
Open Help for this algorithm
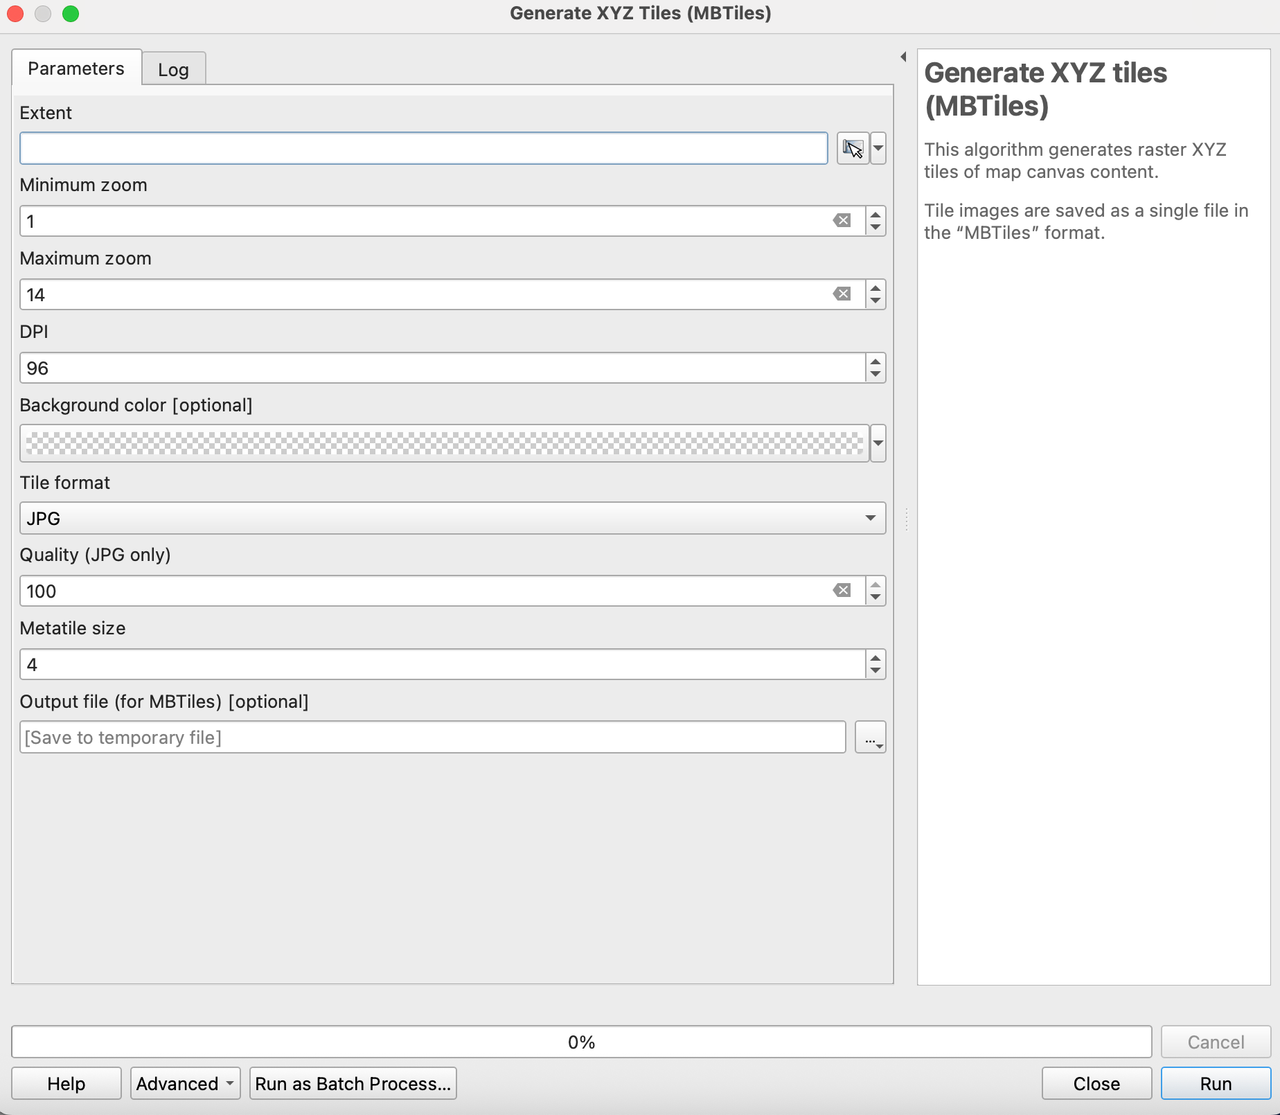[x=66, y=1084]
